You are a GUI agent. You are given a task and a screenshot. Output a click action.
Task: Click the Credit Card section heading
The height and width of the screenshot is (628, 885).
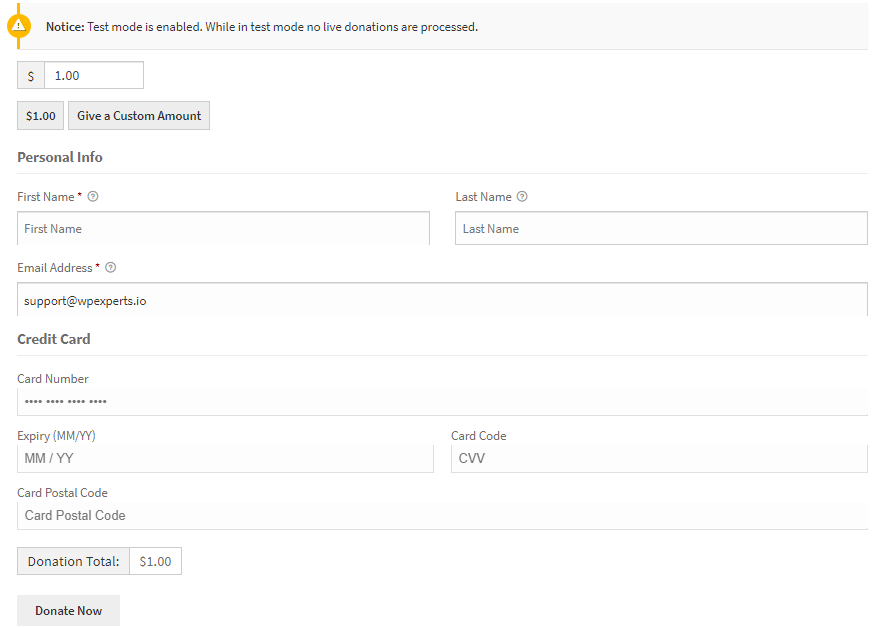coord(54,339)
